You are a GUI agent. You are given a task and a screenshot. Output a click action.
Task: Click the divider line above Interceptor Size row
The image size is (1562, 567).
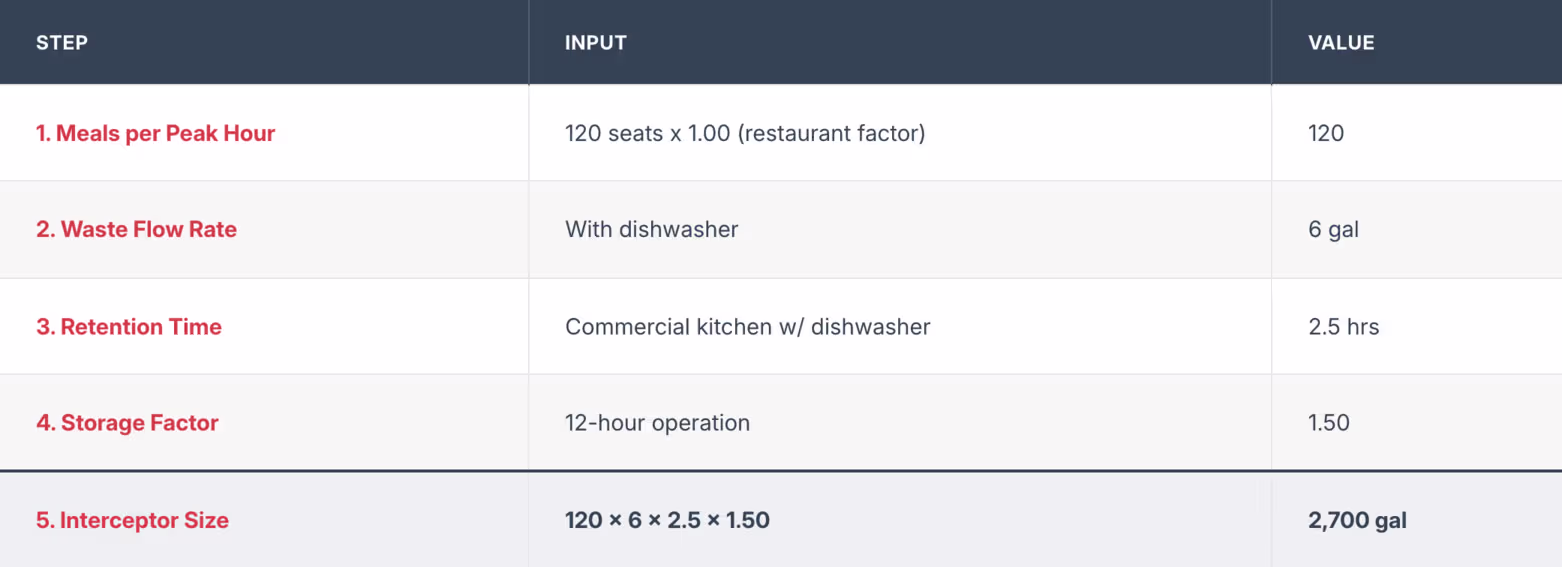click(x=781, y=470)
